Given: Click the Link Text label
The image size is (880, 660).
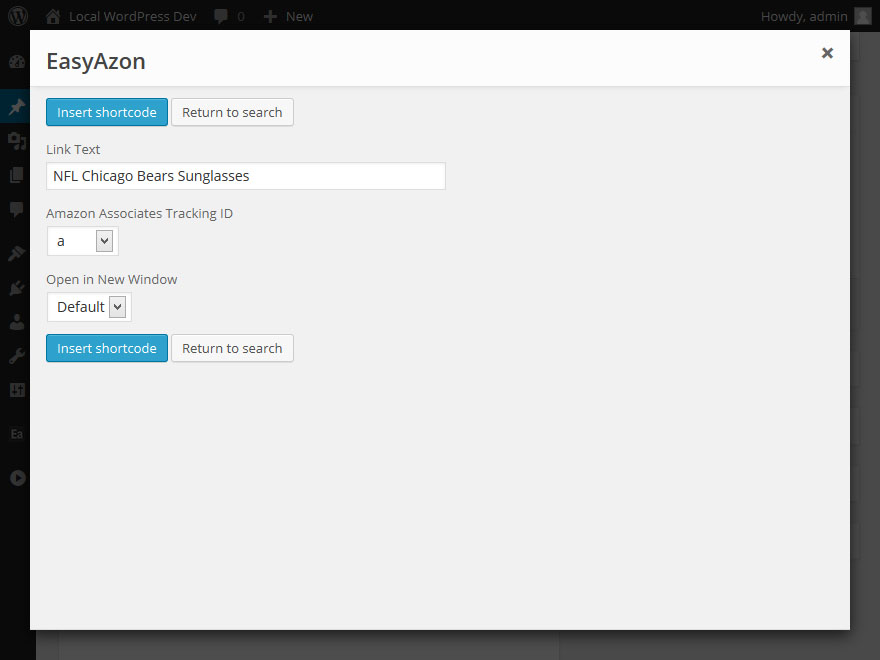Looking at the screenshot, I should pyautogui.click(x=73, y=149).
